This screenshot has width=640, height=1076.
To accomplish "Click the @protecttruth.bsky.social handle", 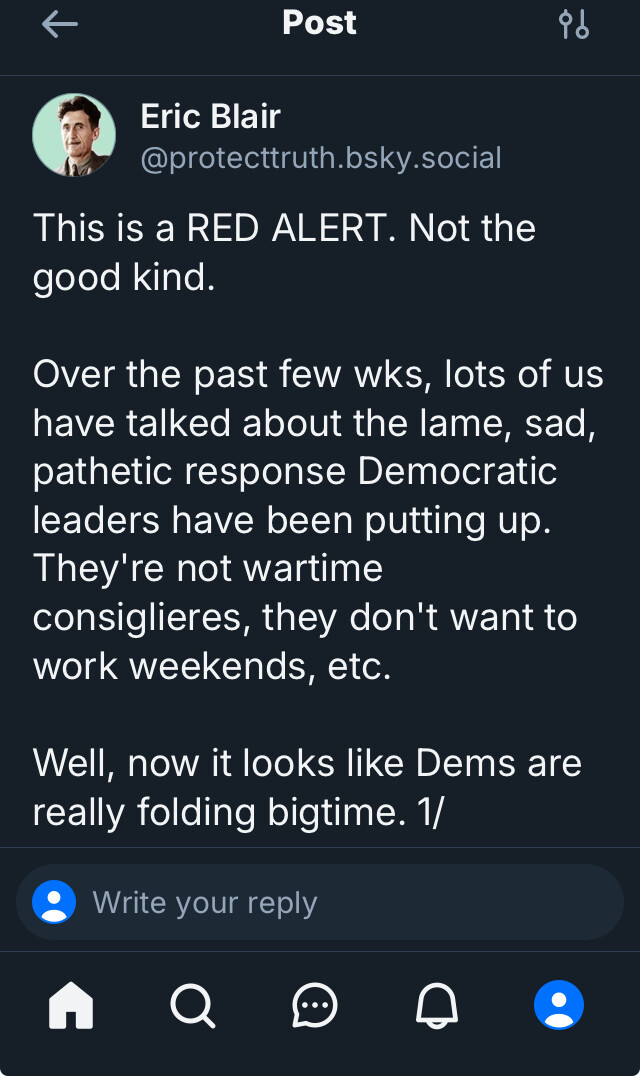I will coord(321,158).
